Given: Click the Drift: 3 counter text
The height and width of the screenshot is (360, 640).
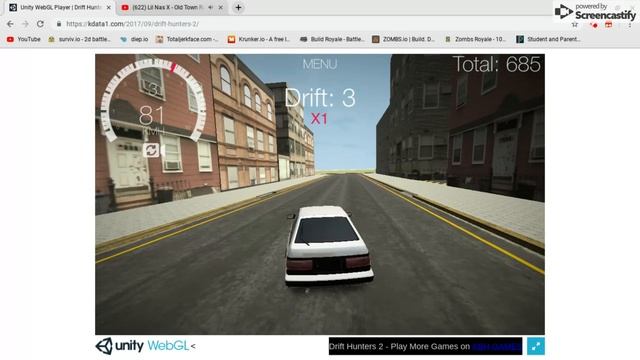Looking at the screenshot, I should [x=320, y=98].
